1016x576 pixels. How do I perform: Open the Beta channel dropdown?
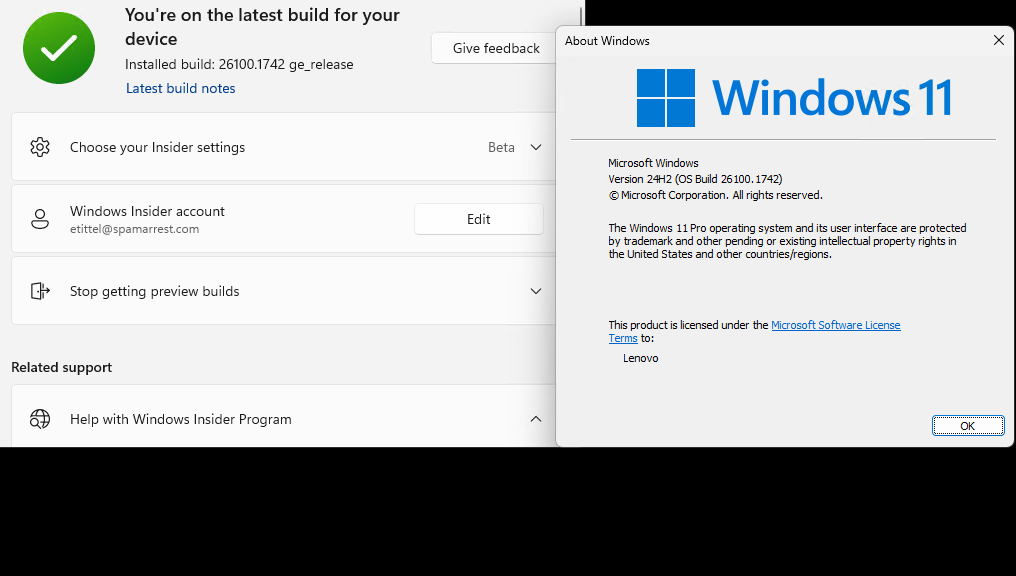point(515,147)
